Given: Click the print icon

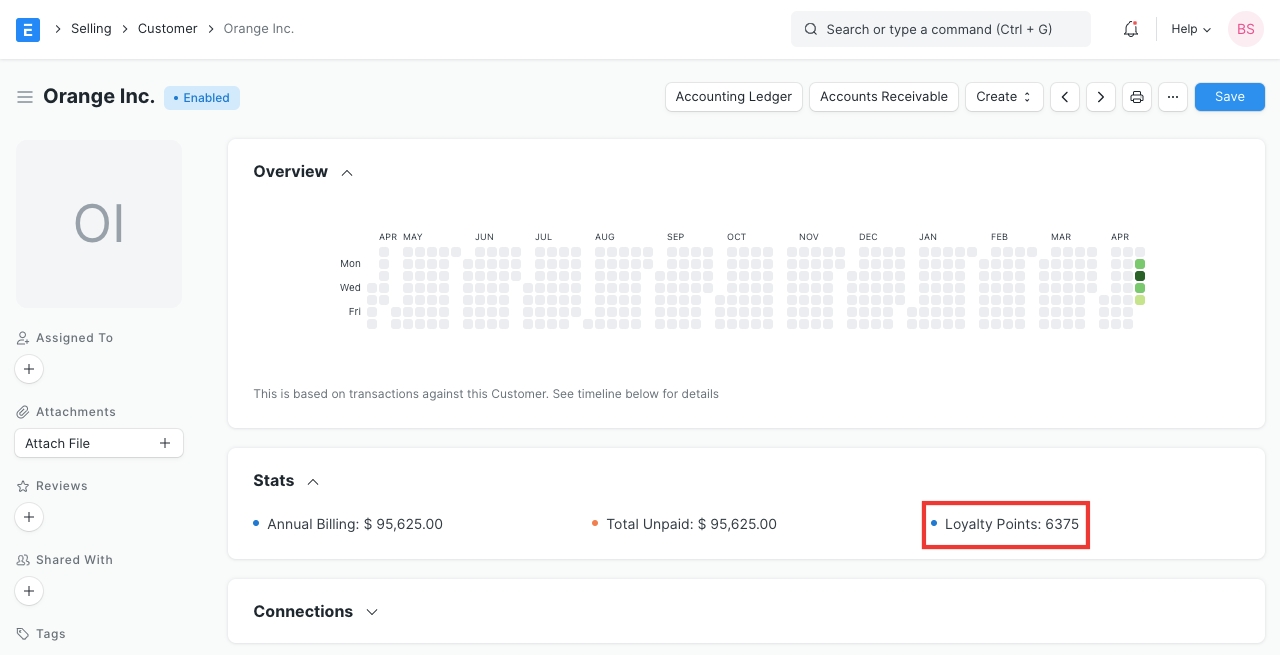Looking at the screenshot, I should (x=1137, y=97).
